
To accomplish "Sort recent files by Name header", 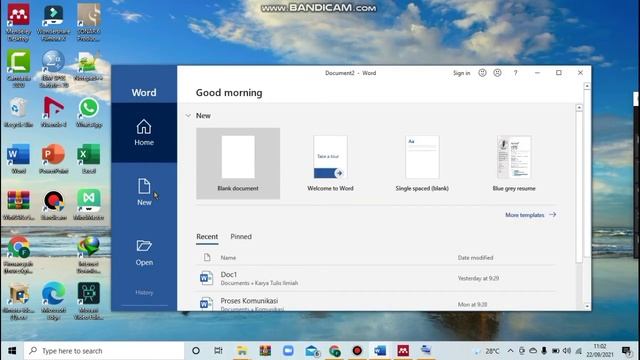I will point(228,258).
